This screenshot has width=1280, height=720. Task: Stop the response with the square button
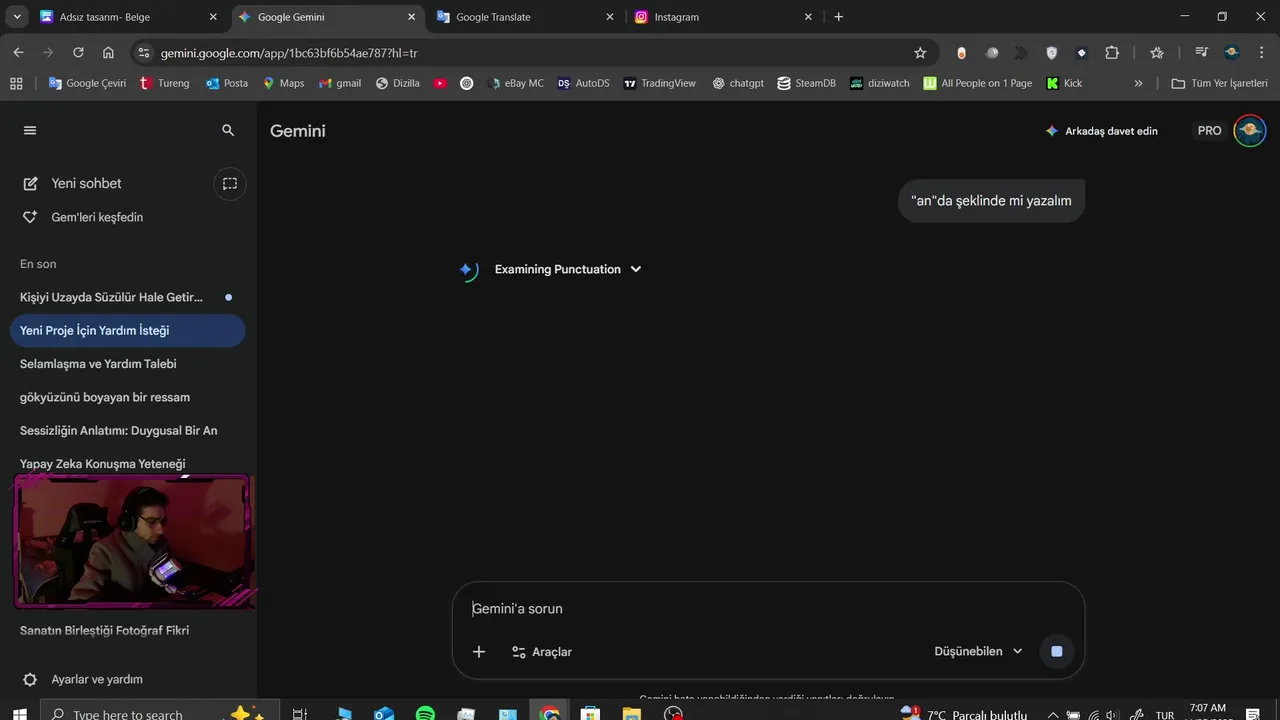(1056, 651)
